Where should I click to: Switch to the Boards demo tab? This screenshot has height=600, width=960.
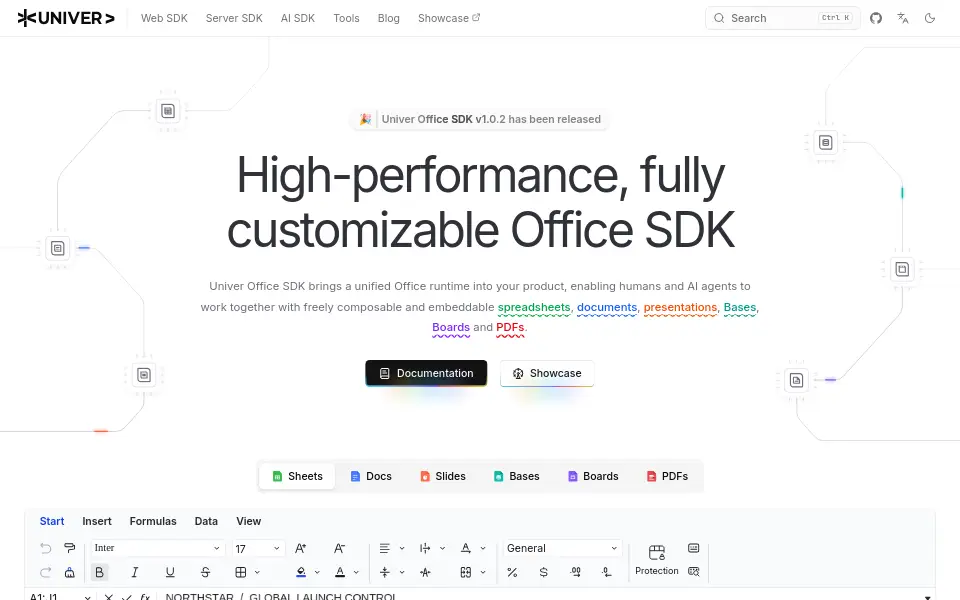tap(593, 476)
